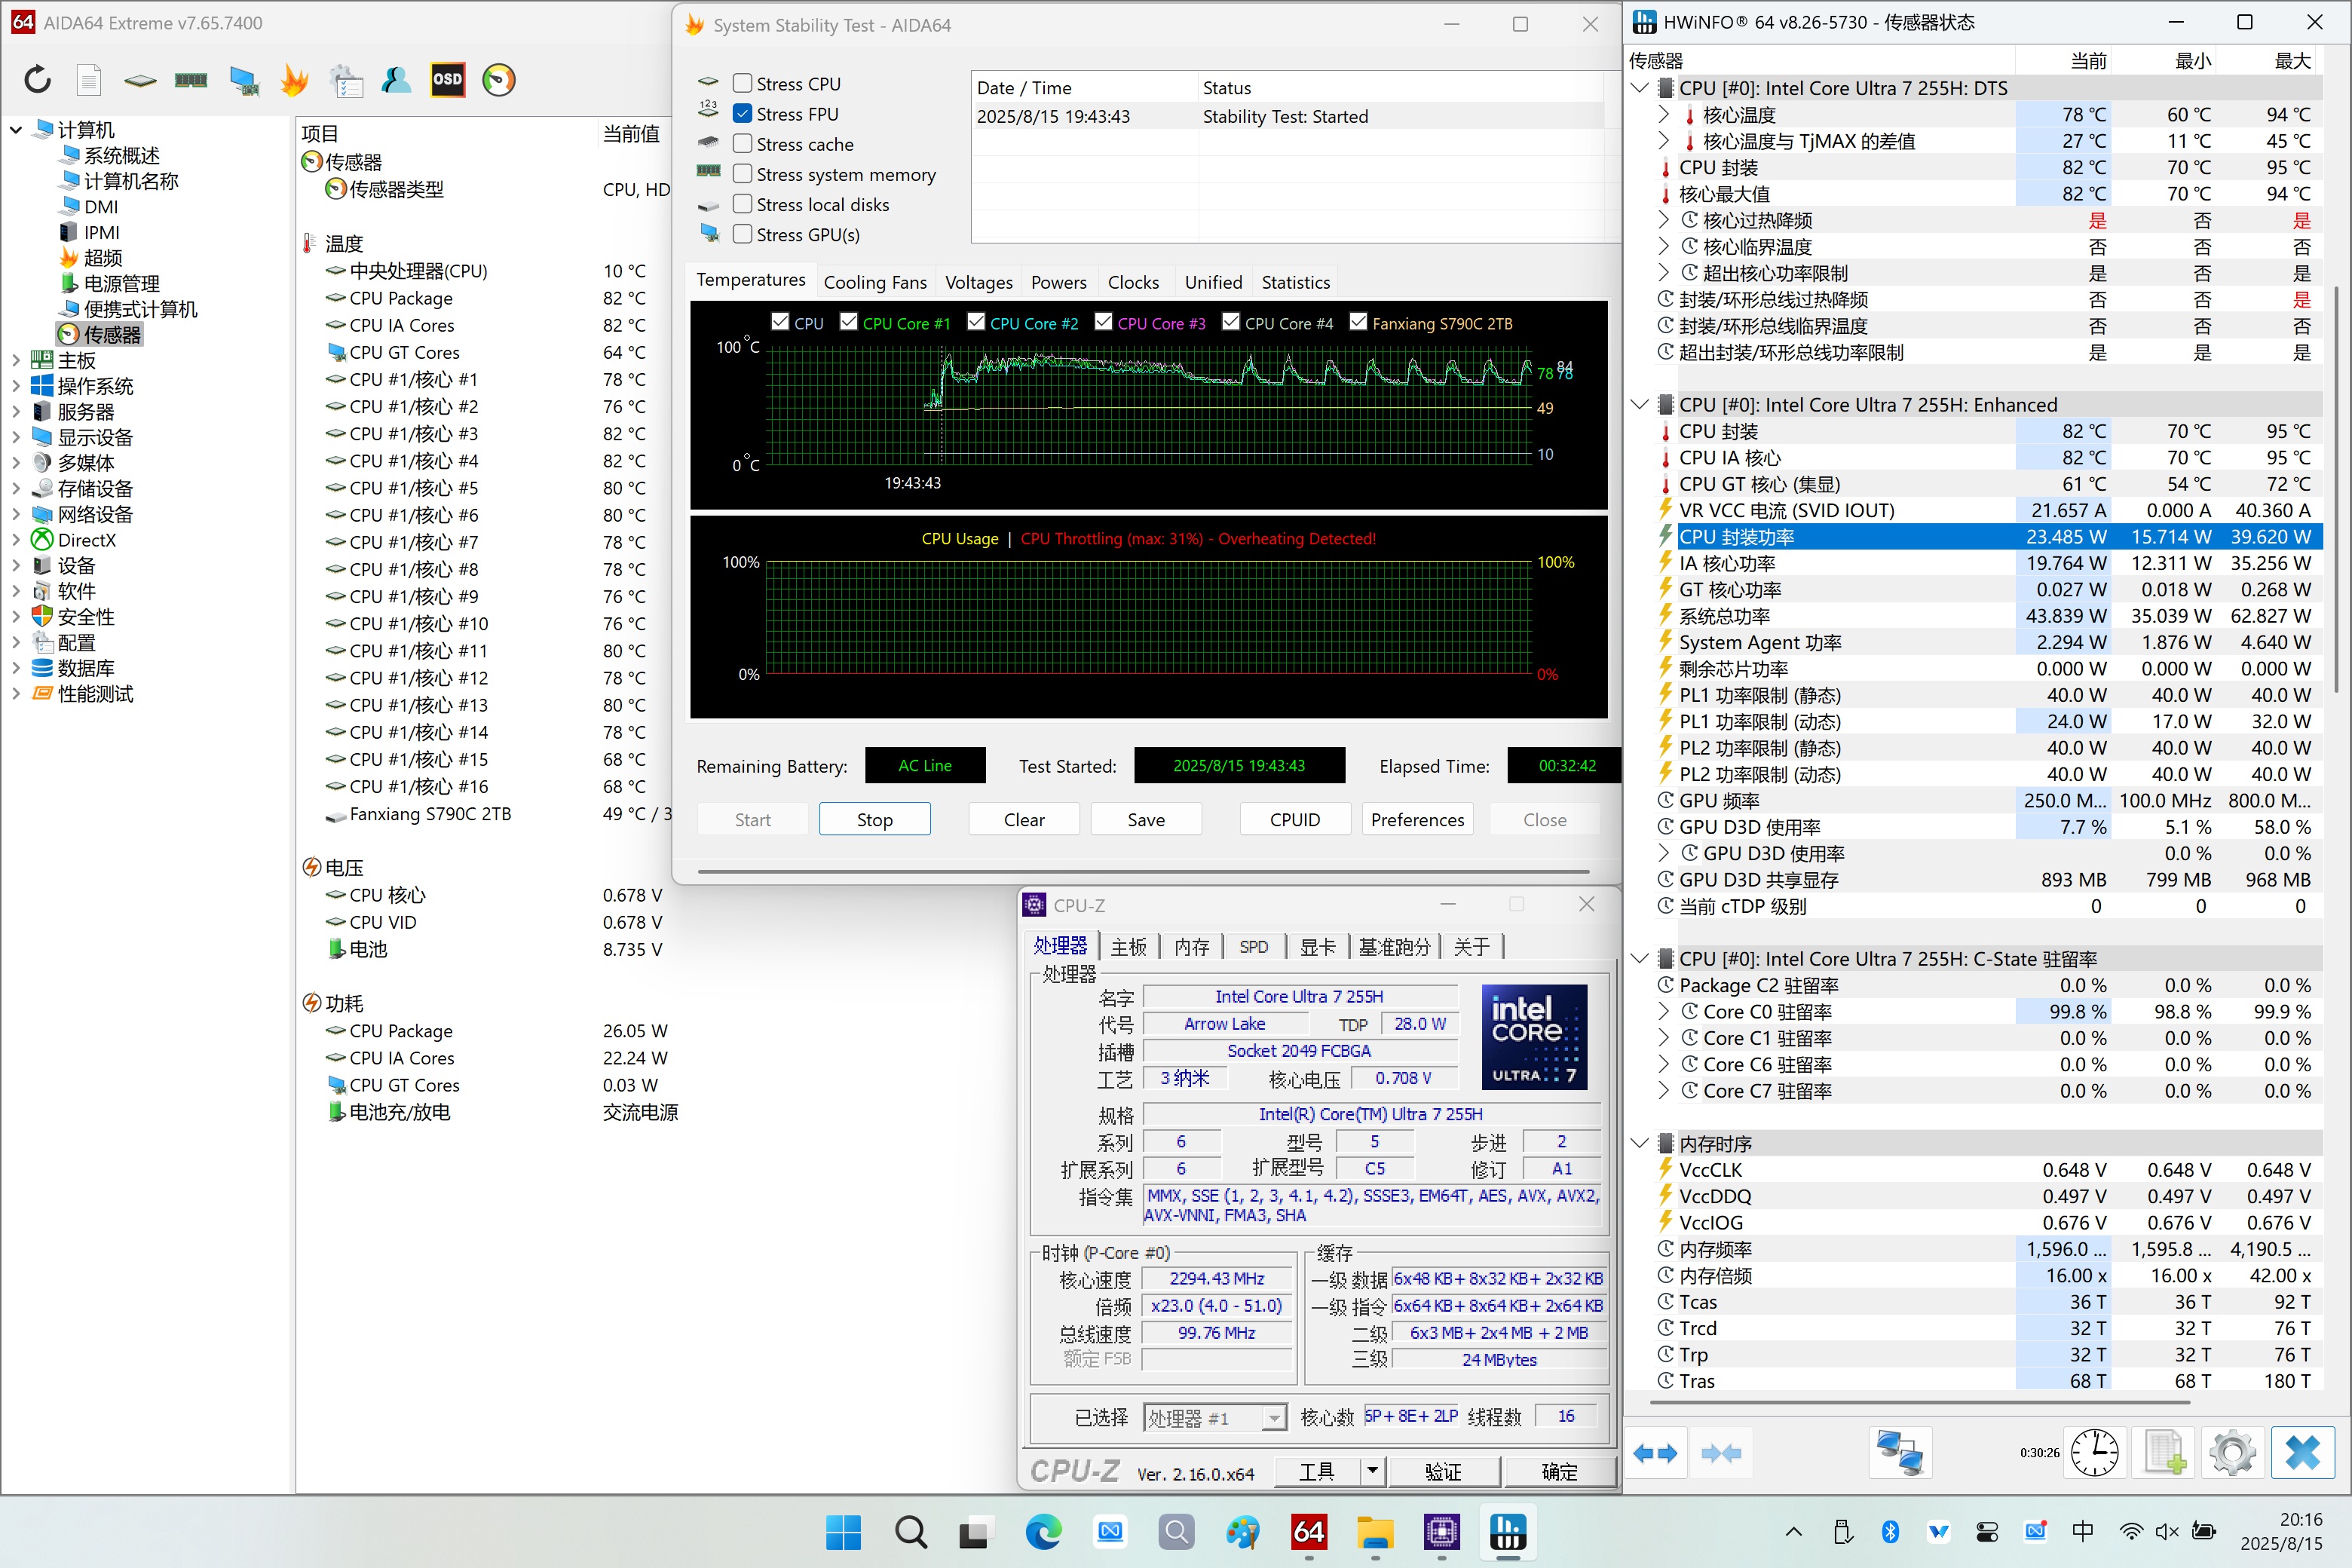Click the 验证 button in CPU-Z

pyautogui.click(x=1443, y=1471)
